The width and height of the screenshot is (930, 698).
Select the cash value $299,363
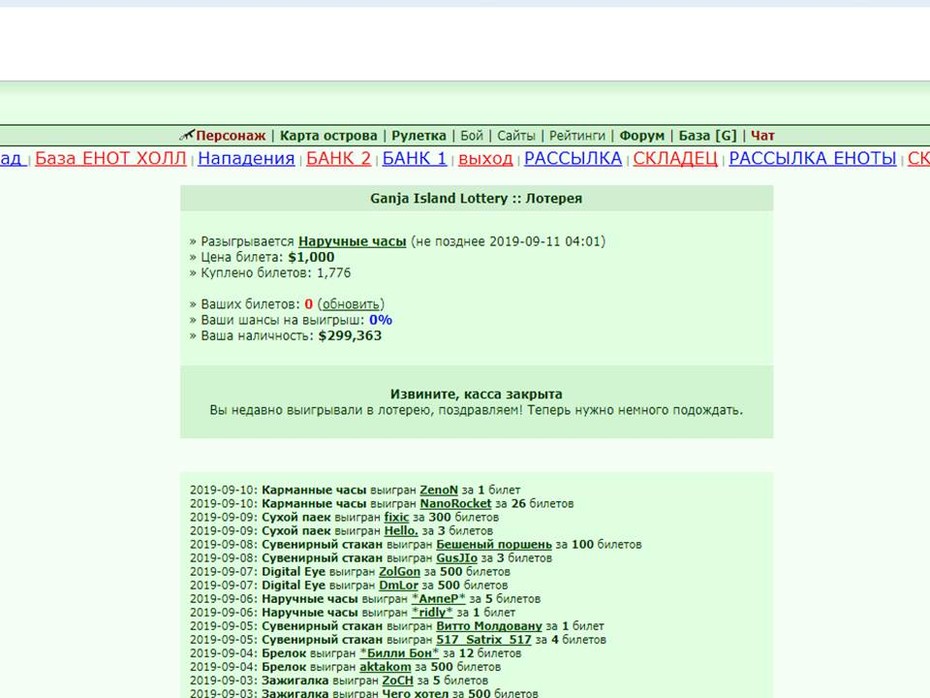pos(350,336)
